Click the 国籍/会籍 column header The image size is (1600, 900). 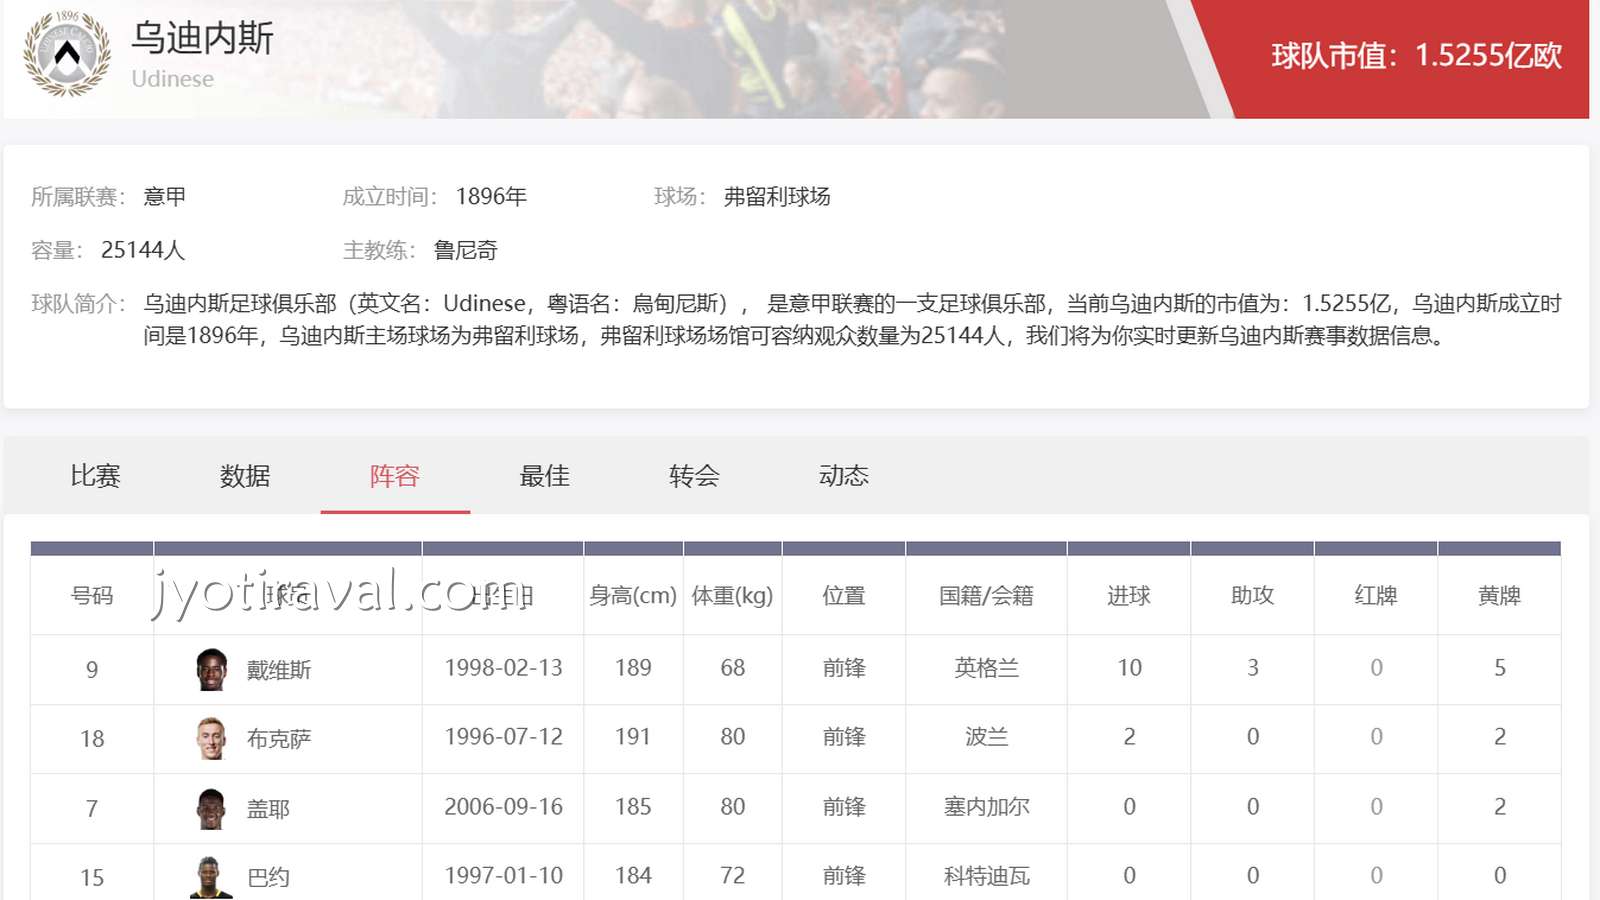tap(986, 596)
